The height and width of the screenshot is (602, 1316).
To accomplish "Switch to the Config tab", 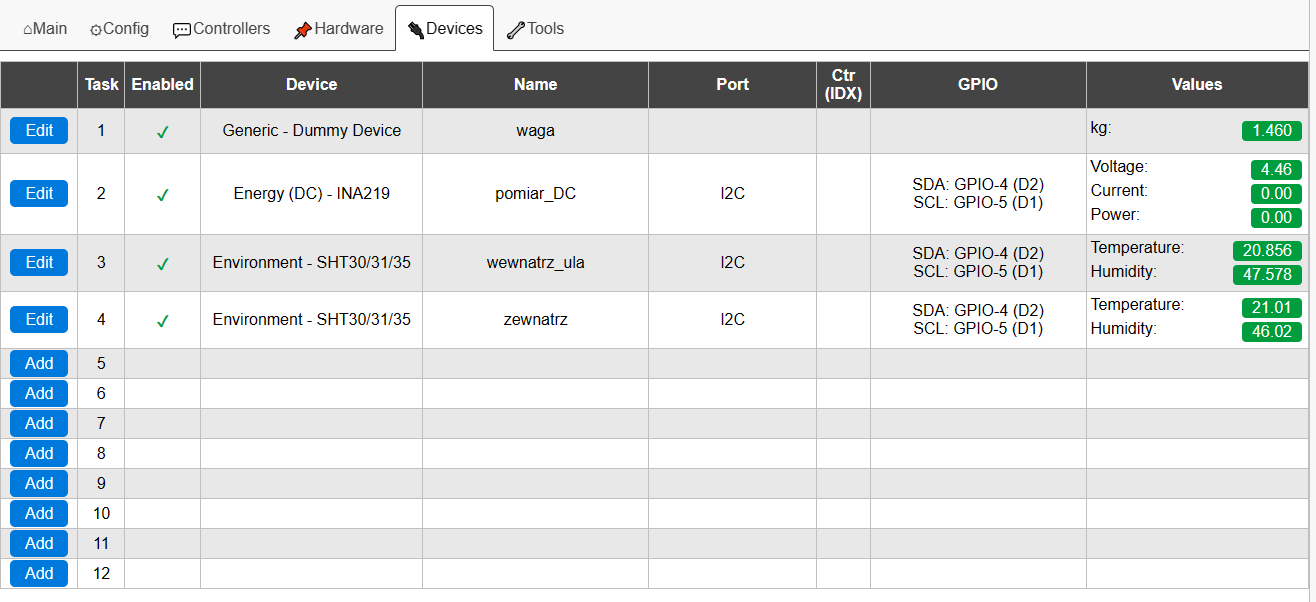I will [119, 29].
